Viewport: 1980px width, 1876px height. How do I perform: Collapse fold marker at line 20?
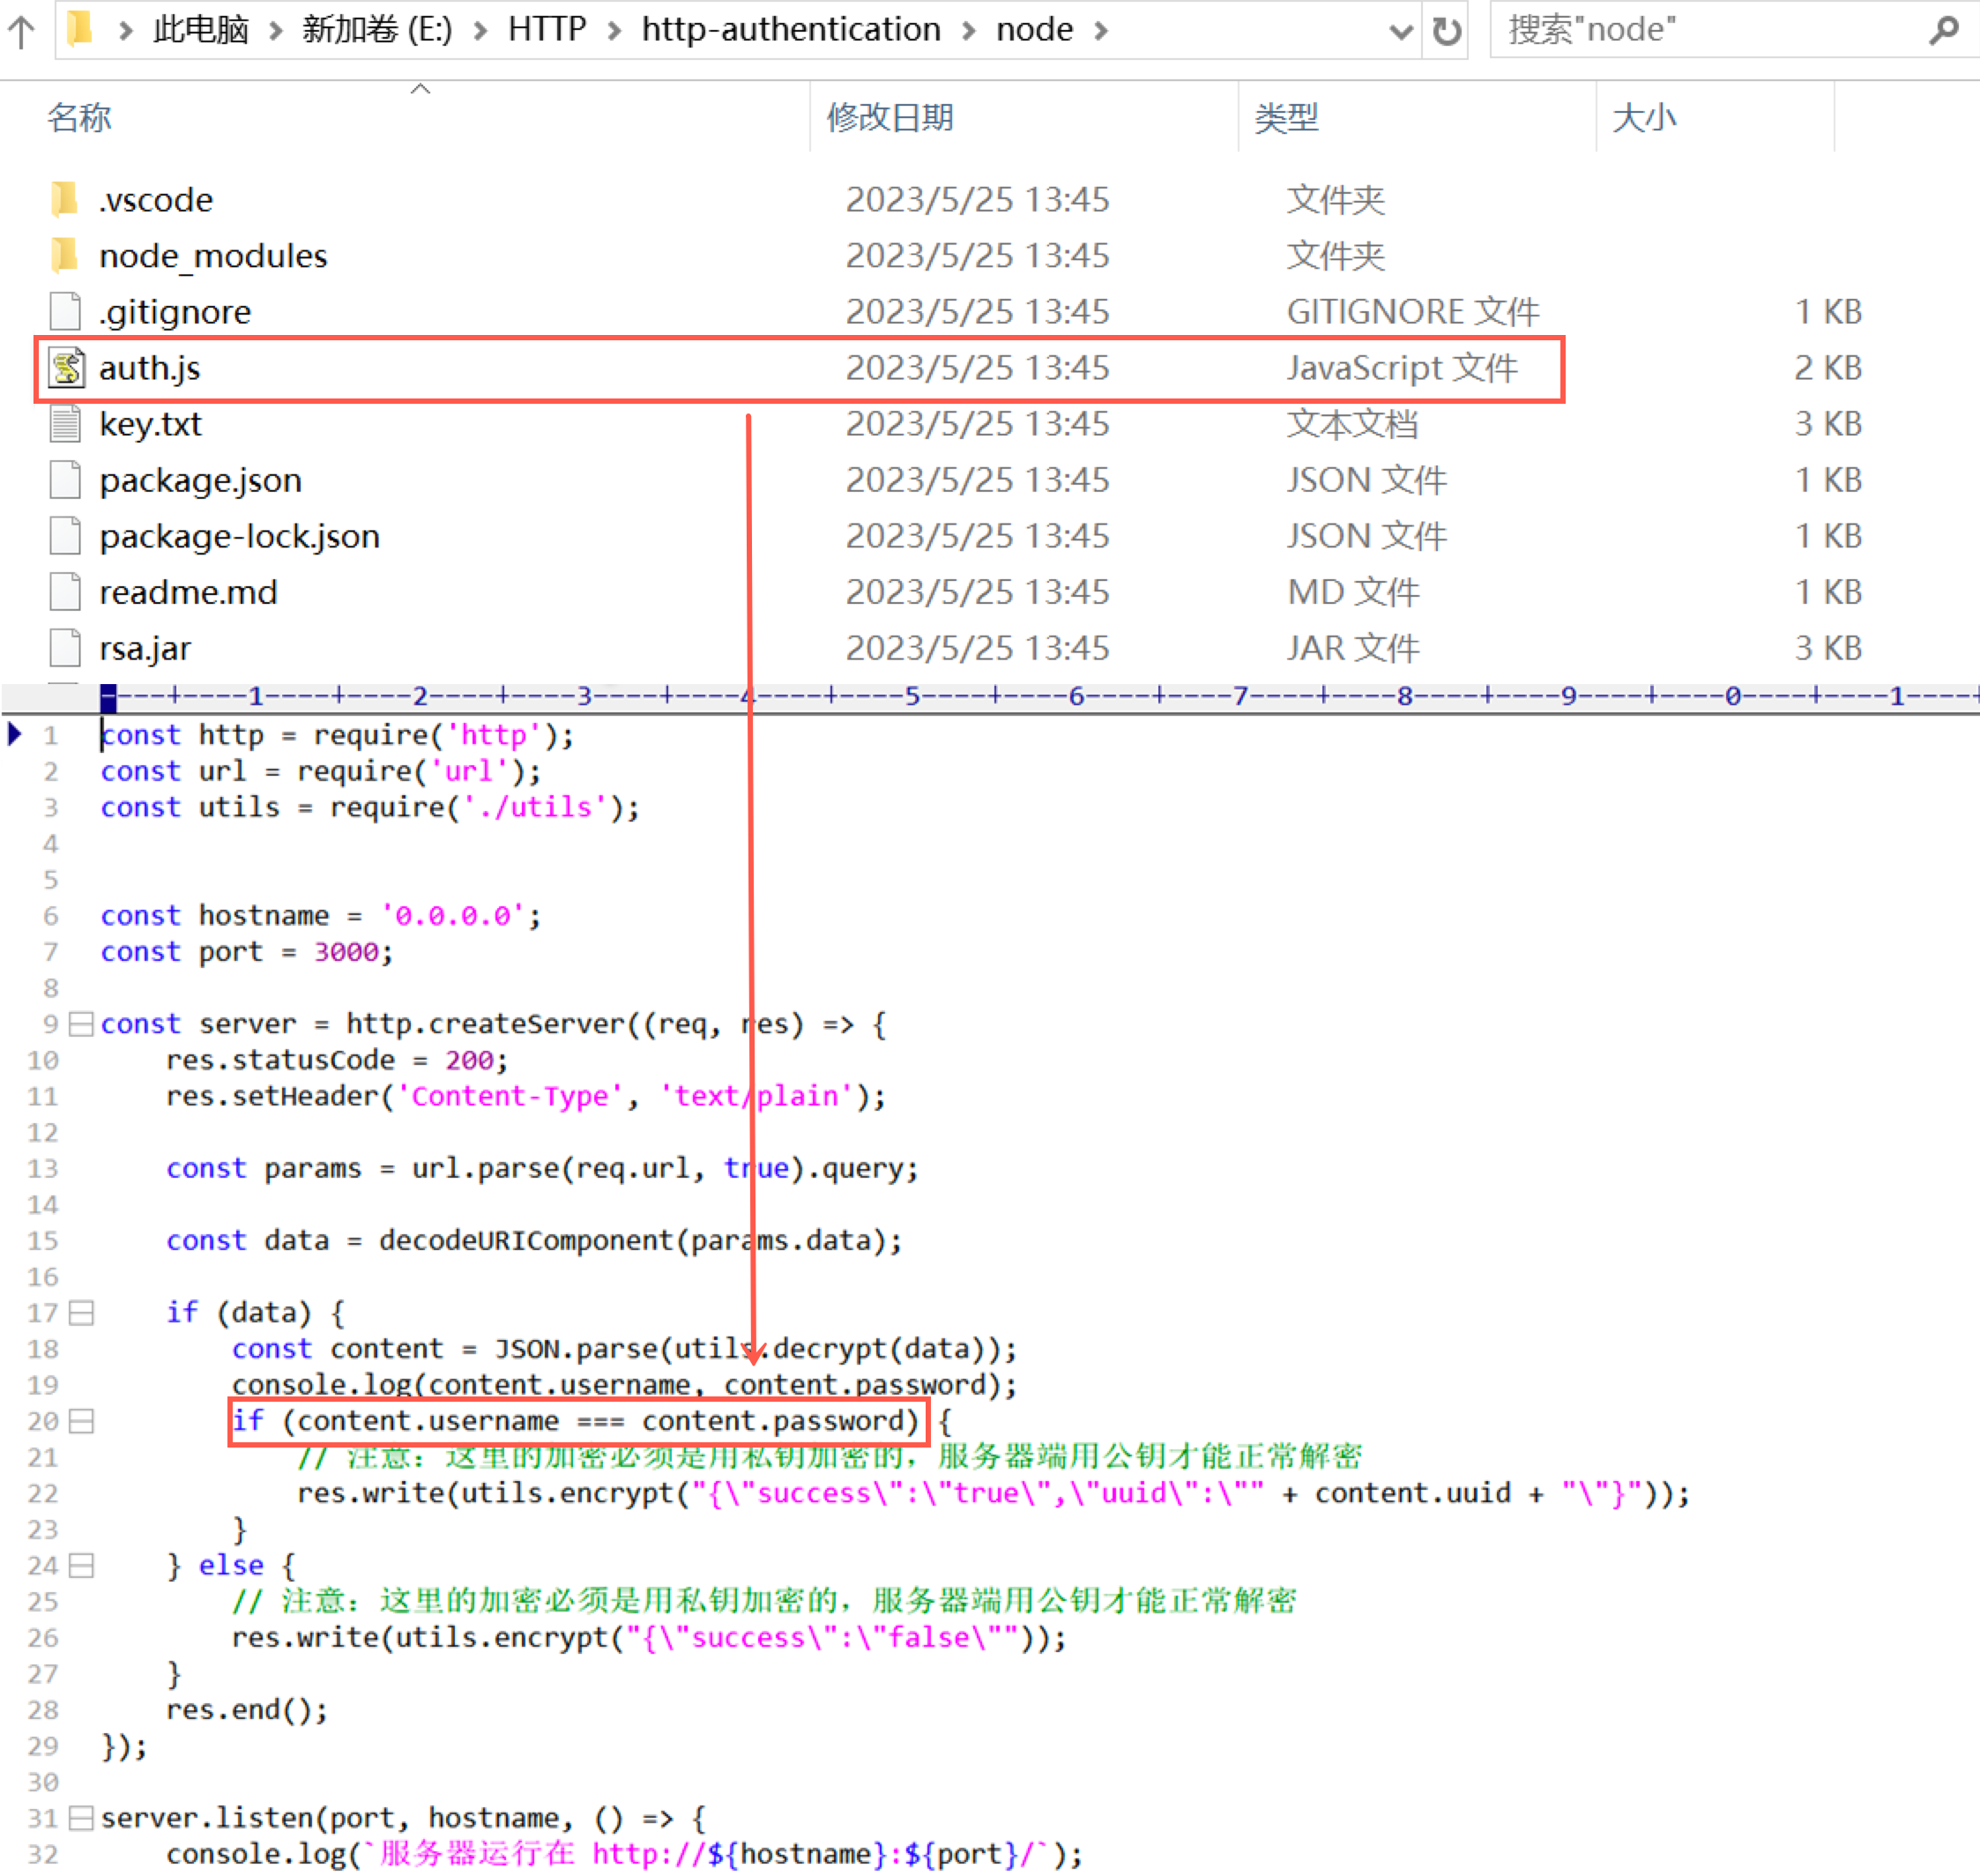point(82,1421)
